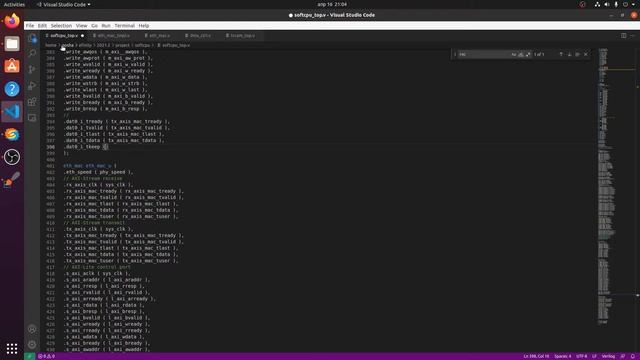The image size is (640, 360).
Task: Select the softcpu_top.v editor tab
Action: coord(65,36)
